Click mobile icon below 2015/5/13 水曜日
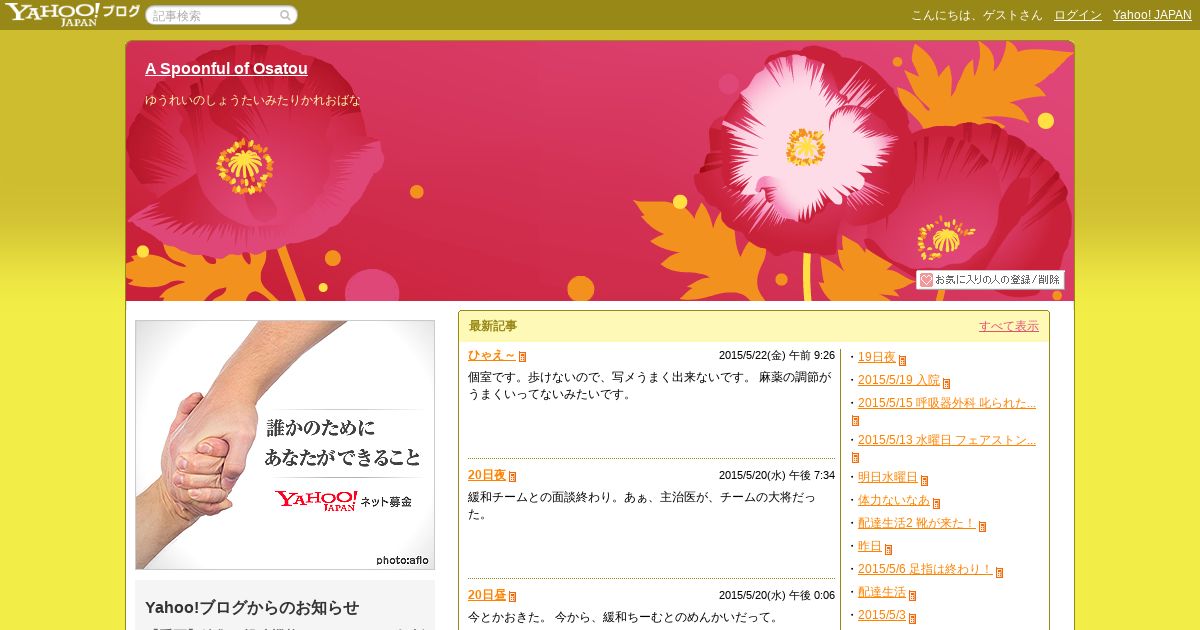 click(x=856, y=458)
